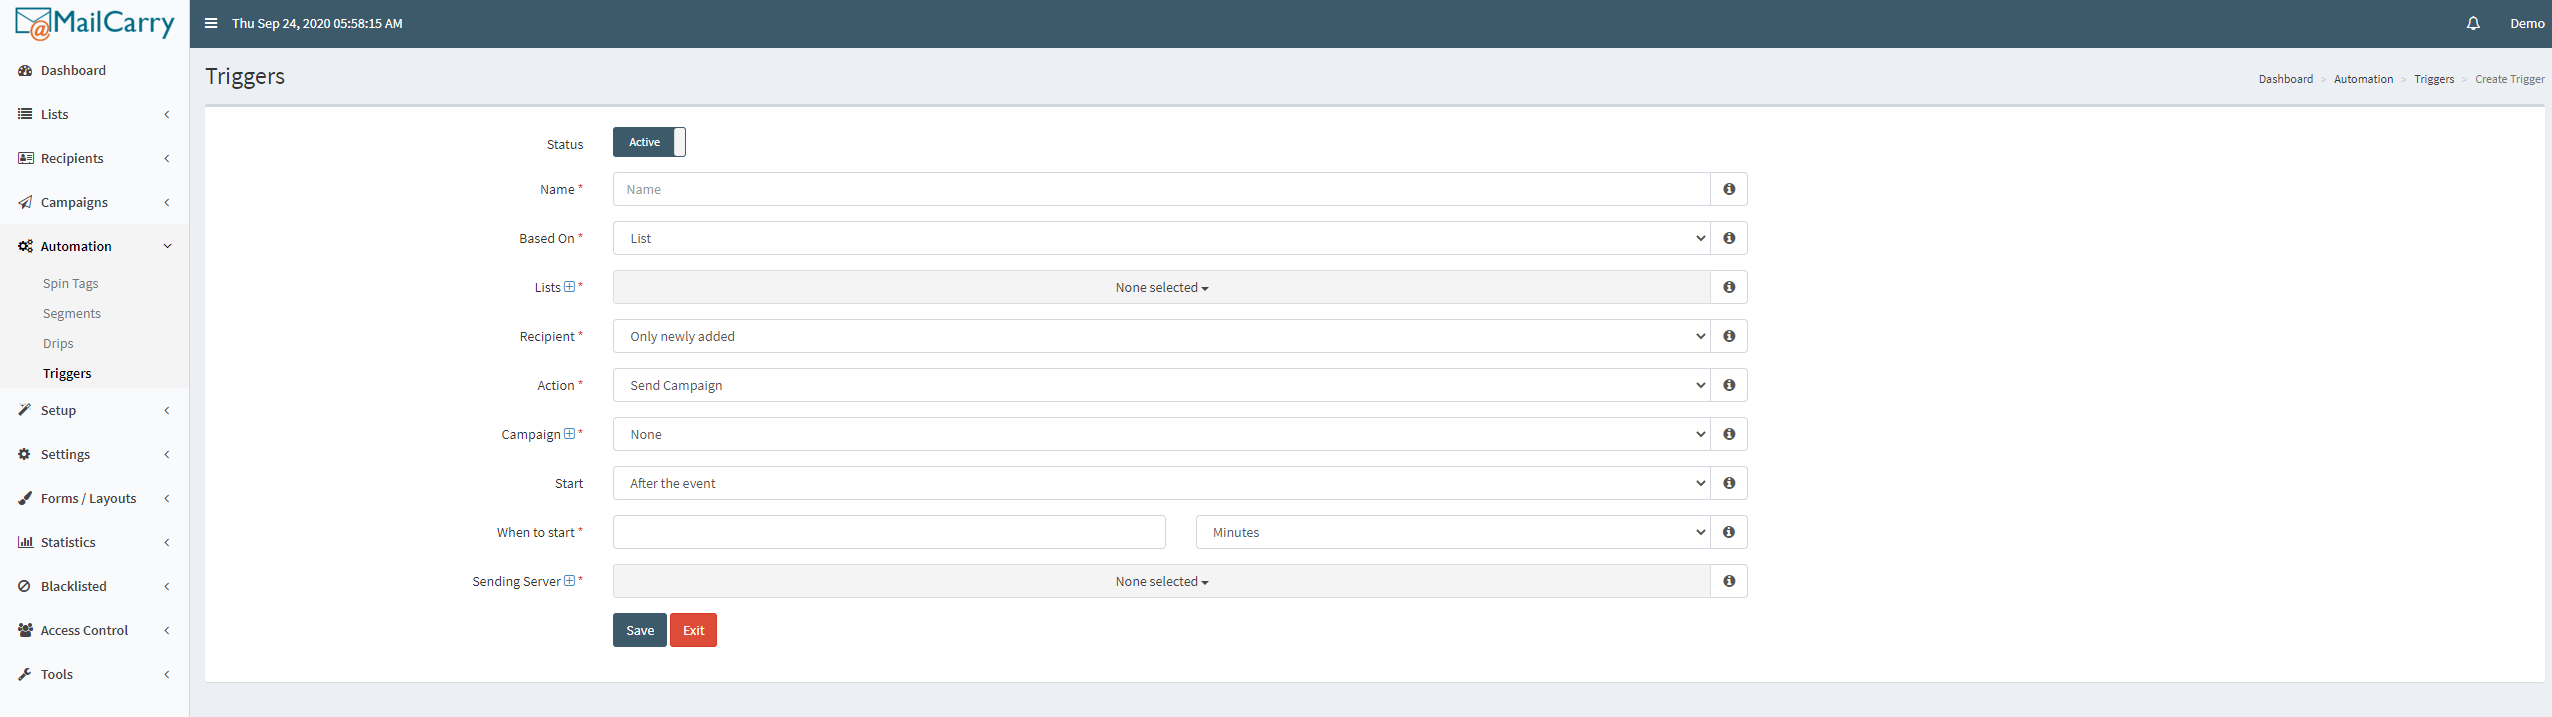The image size is (2552, 717).
Task: Click the Lists icon in sidebar
Action: 25,114
